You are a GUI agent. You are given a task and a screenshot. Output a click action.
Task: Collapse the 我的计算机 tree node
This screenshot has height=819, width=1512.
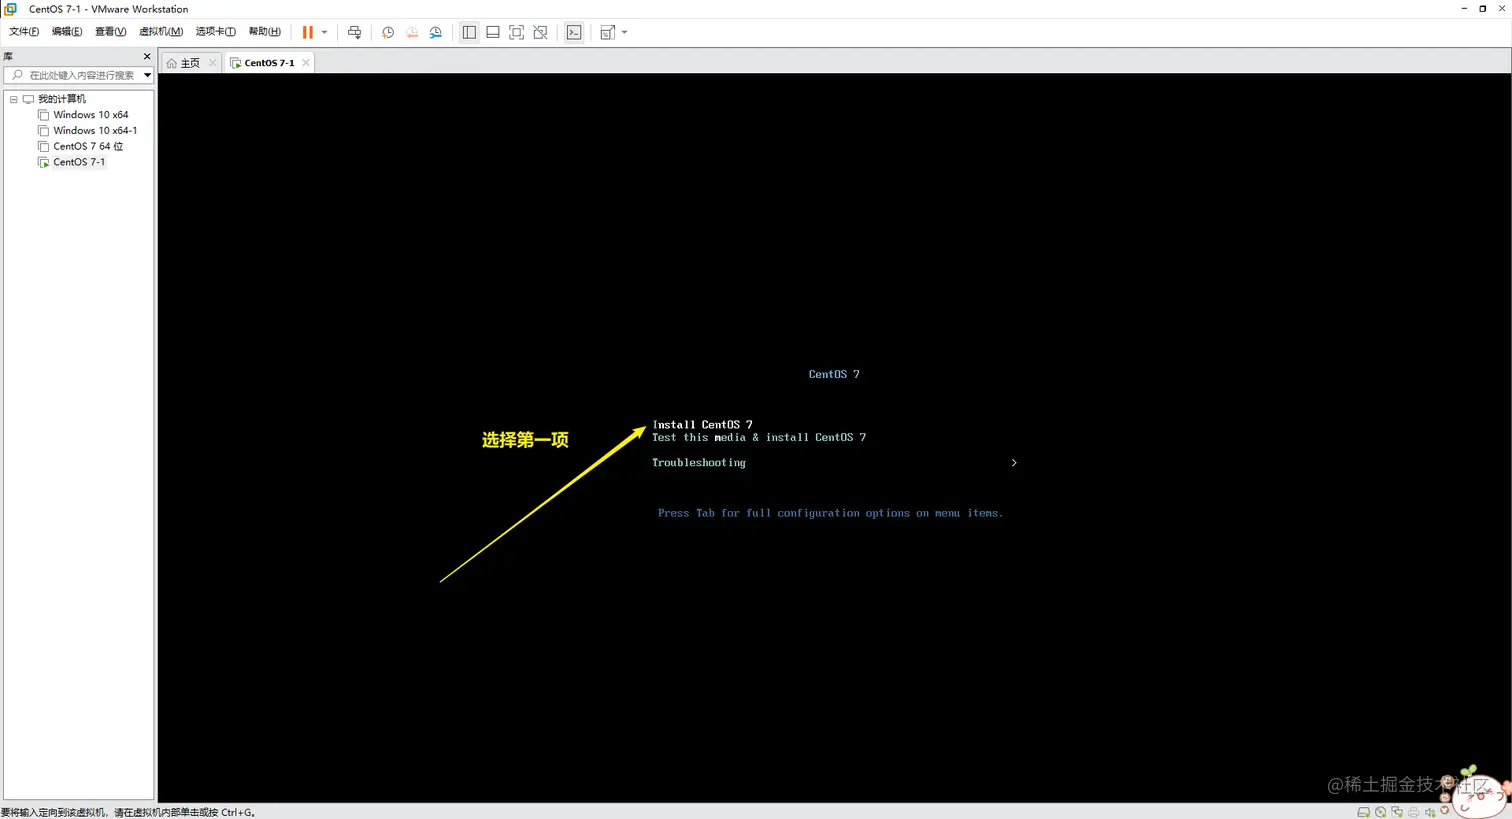[x=14, y=99]
